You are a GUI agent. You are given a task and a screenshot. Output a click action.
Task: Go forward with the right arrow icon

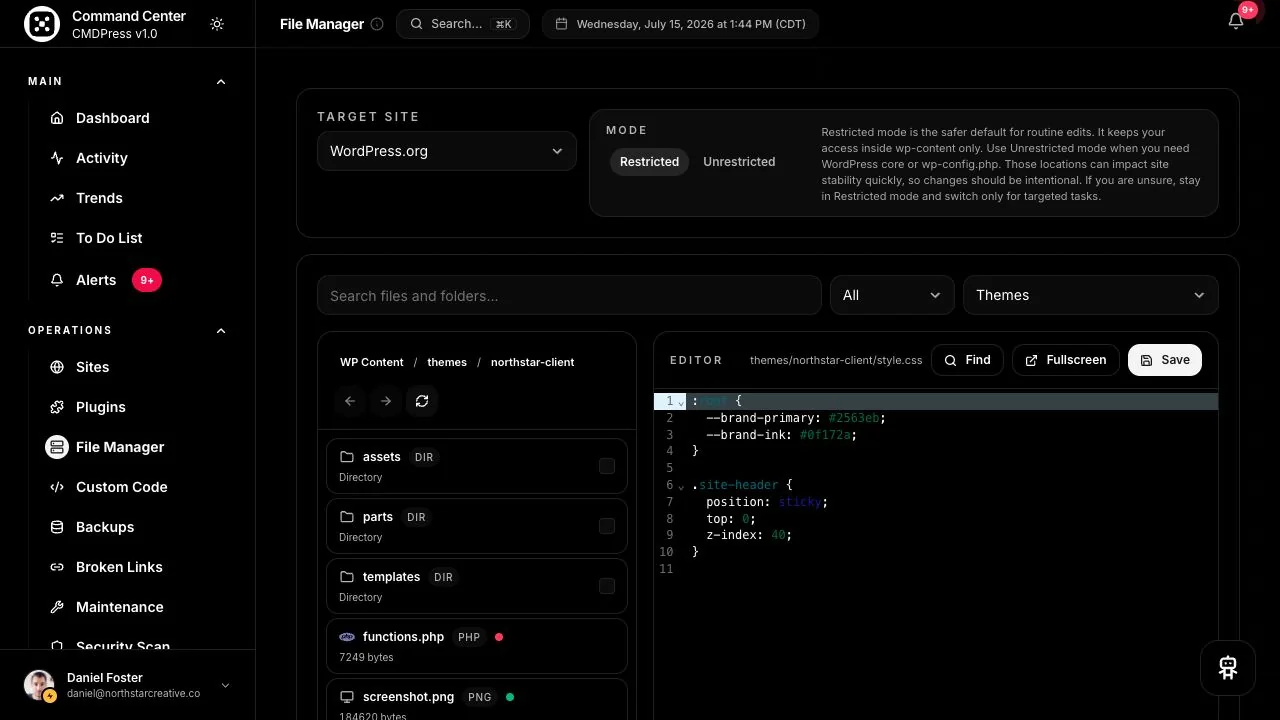(x=386, y=401)
